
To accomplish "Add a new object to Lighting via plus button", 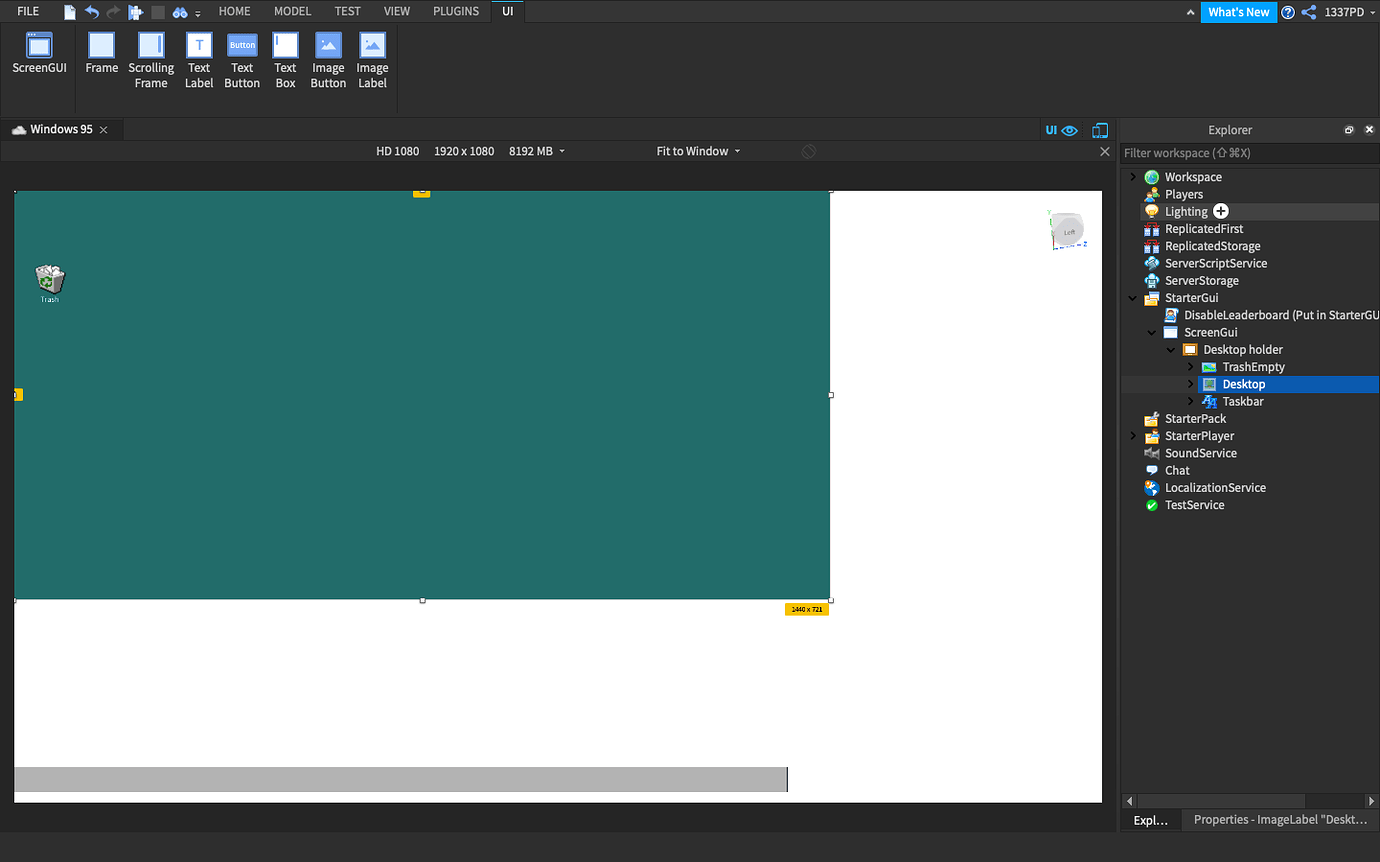I will [x=1220, y=211].
